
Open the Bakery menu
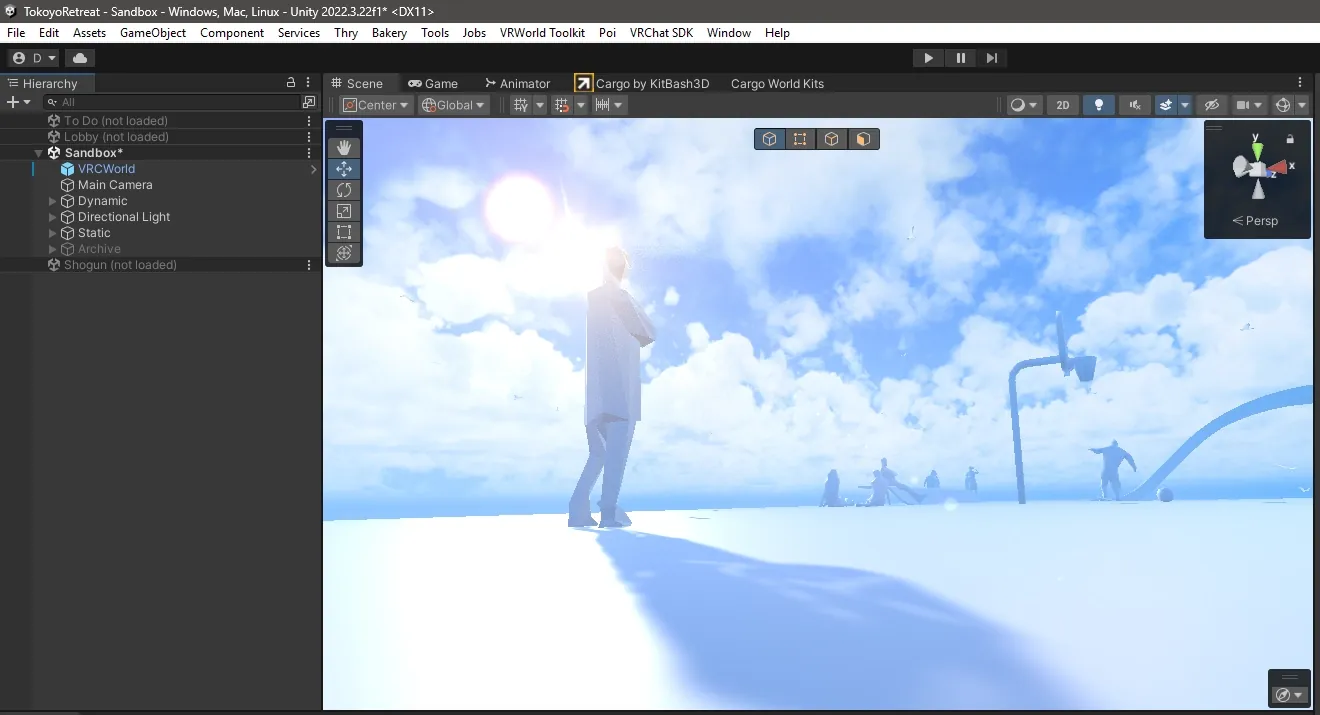click(389, 33)
